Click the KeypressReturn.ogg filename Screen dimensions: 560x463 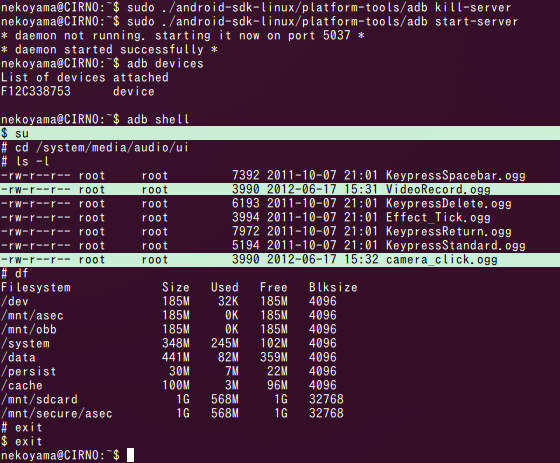pyautogui.click(x=449, y=232)
